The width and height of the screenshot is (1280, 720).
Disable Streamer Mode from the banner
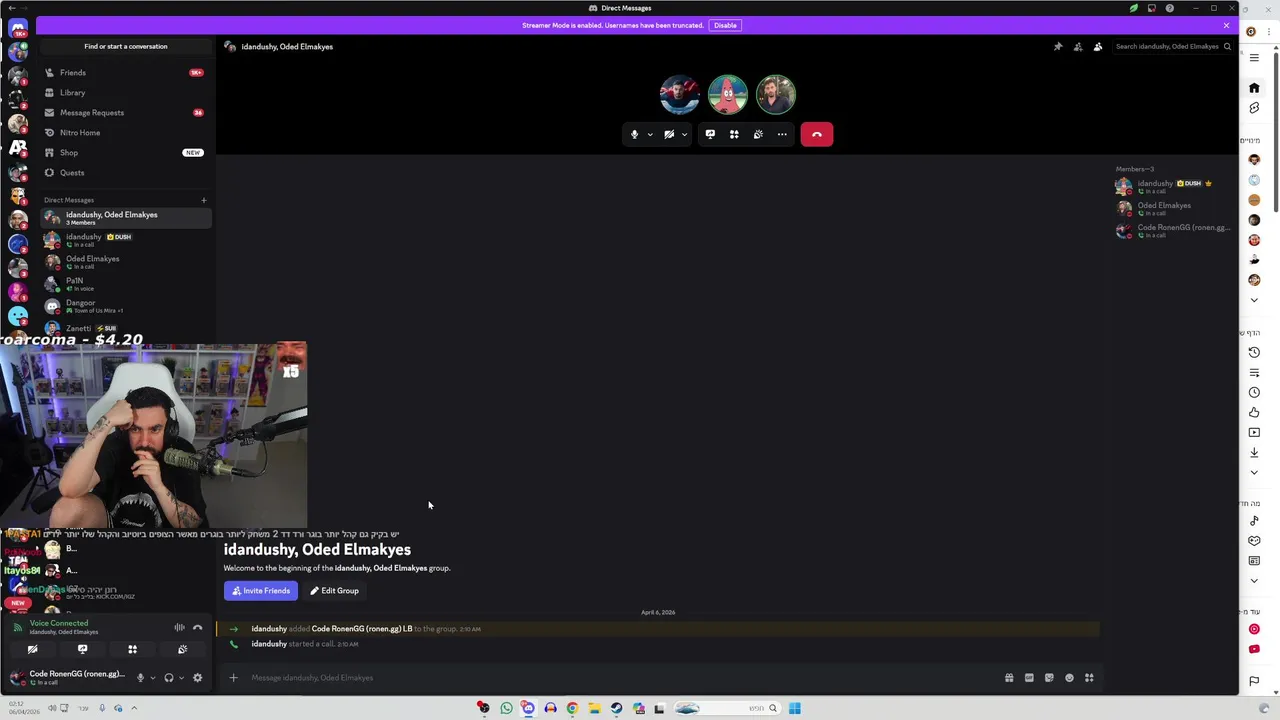[725, 25]
